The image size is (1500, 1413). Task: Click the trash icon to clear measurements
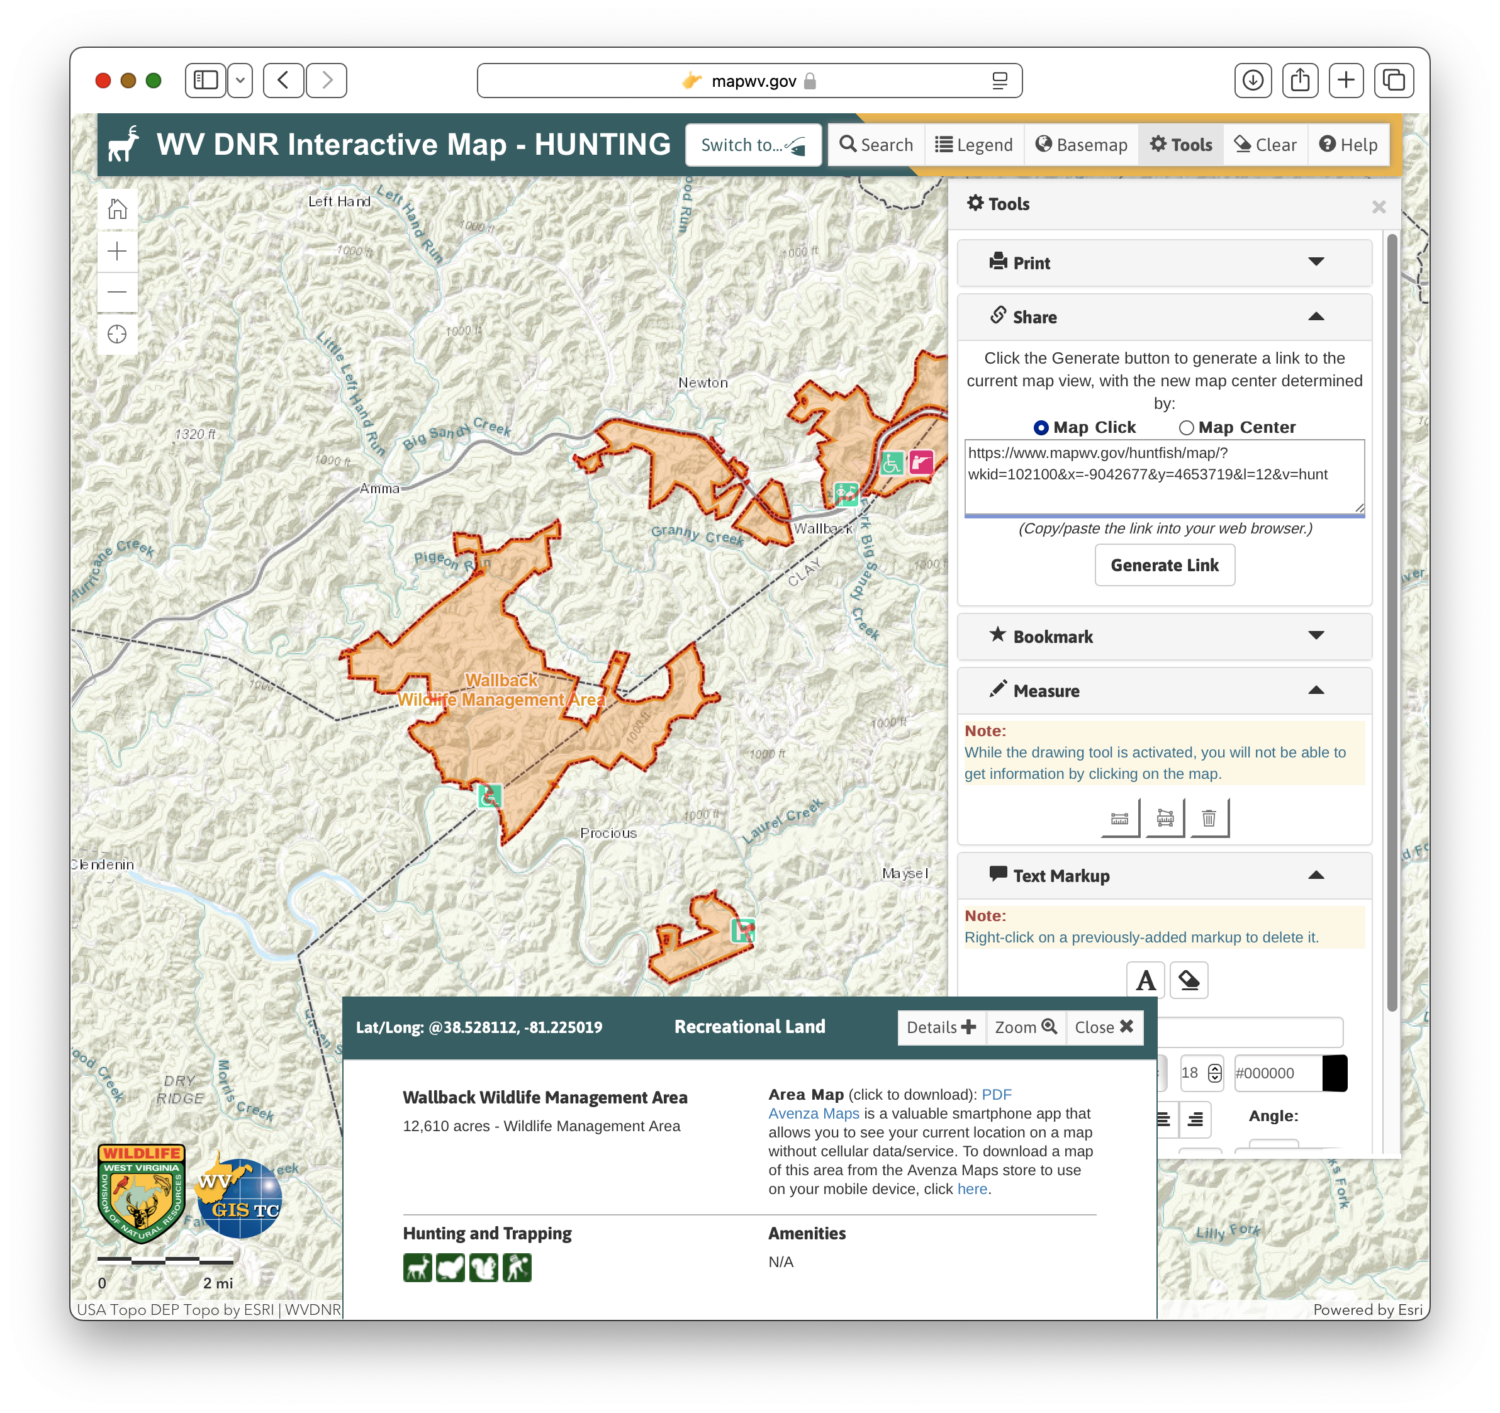click(1209, 817)
